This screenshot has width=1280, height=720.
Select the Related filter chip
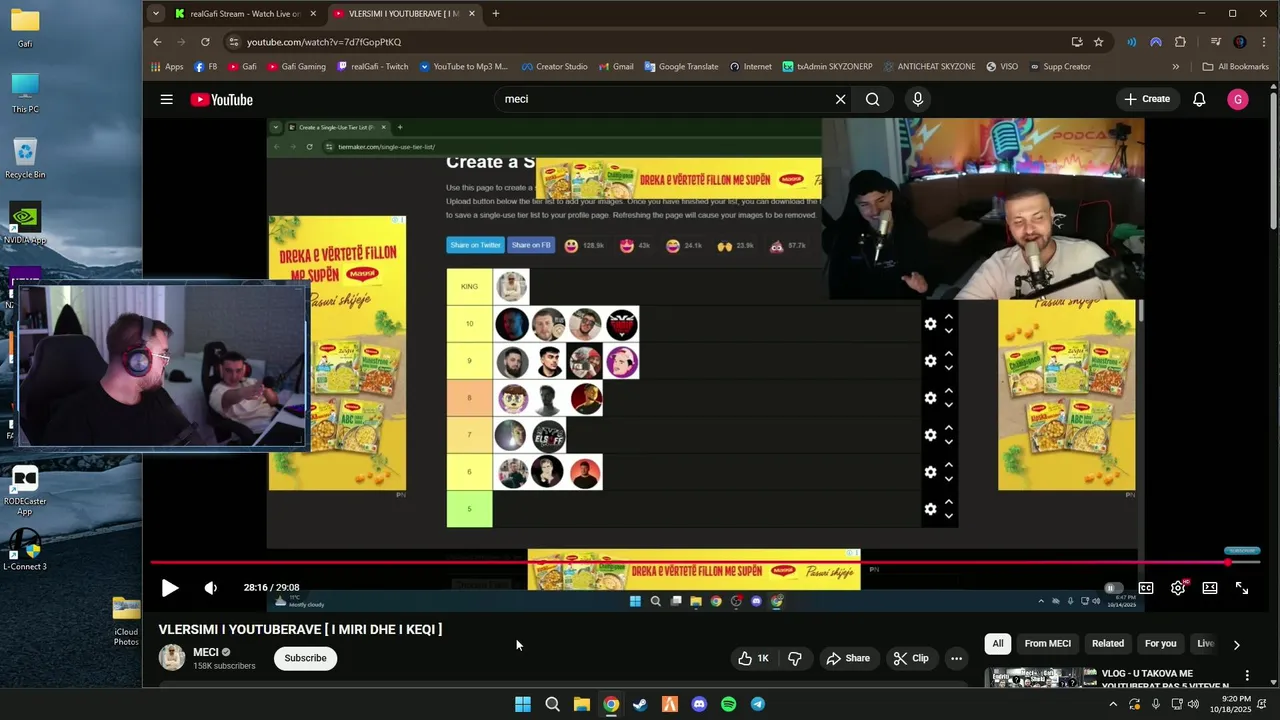pyautogui.click(x=1107, y=644)
